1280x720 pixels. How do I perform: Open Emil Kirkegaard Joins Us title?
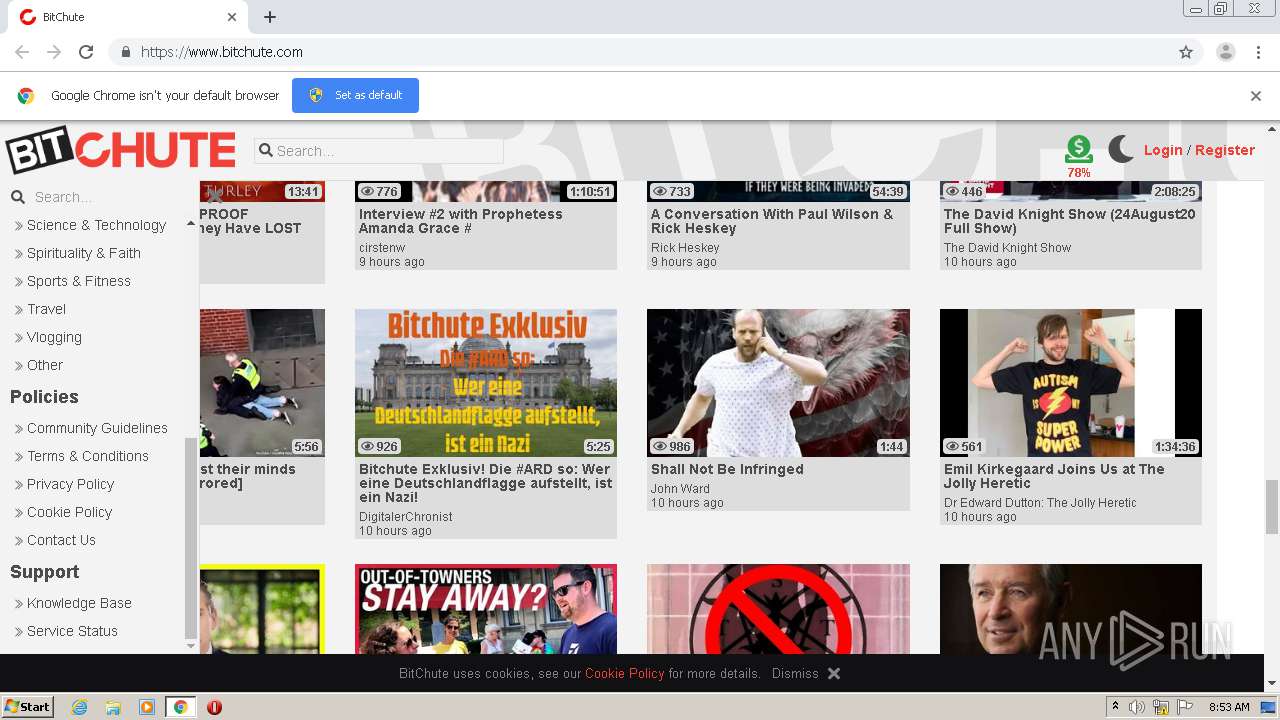click(1054, 476)
